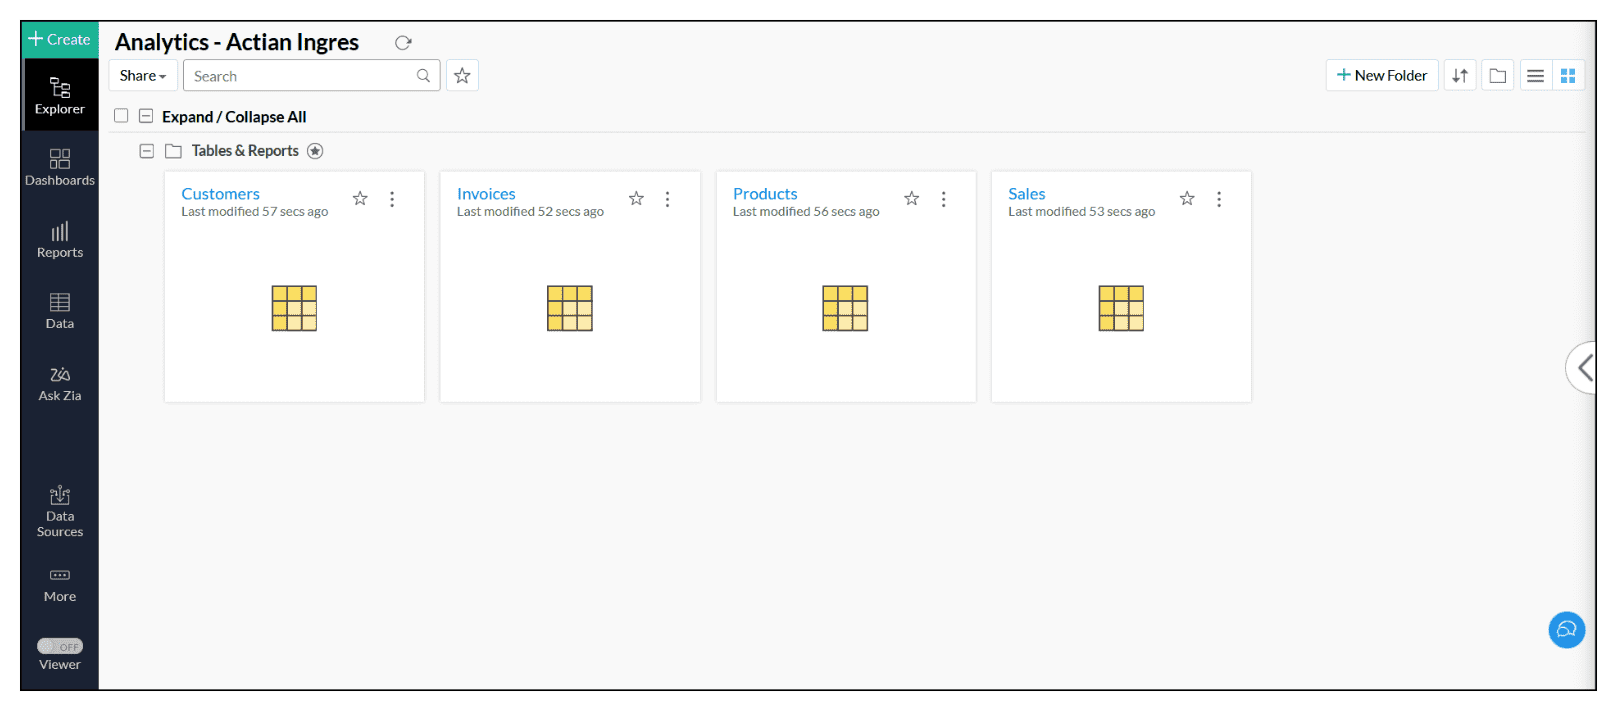
Task: Click the Customers table thumbnail
Action: (x=294, y=308)
